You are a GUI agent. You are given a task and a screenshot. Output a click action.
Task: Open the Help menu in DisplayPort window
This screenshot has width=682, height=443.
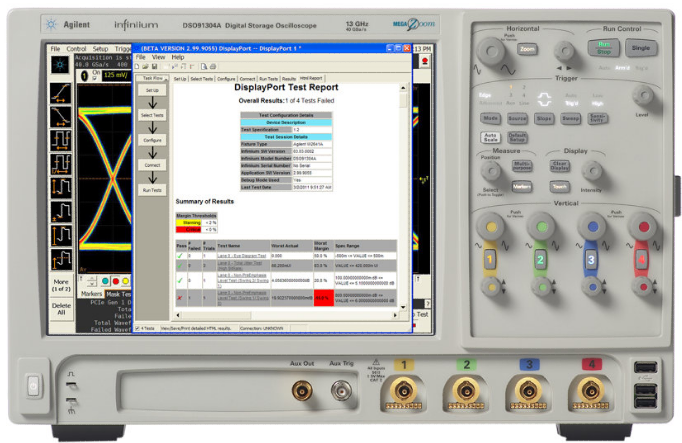(178, 57)
